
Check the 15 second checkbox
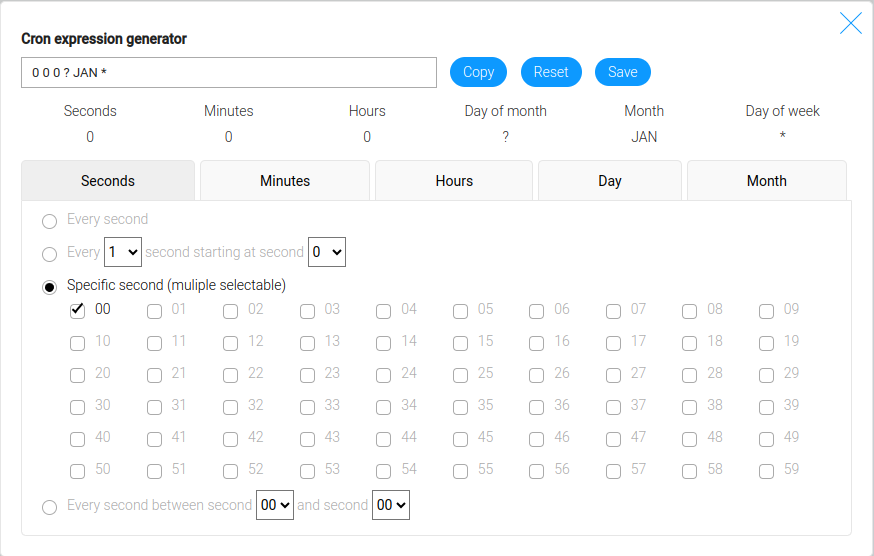pos(460,343)
